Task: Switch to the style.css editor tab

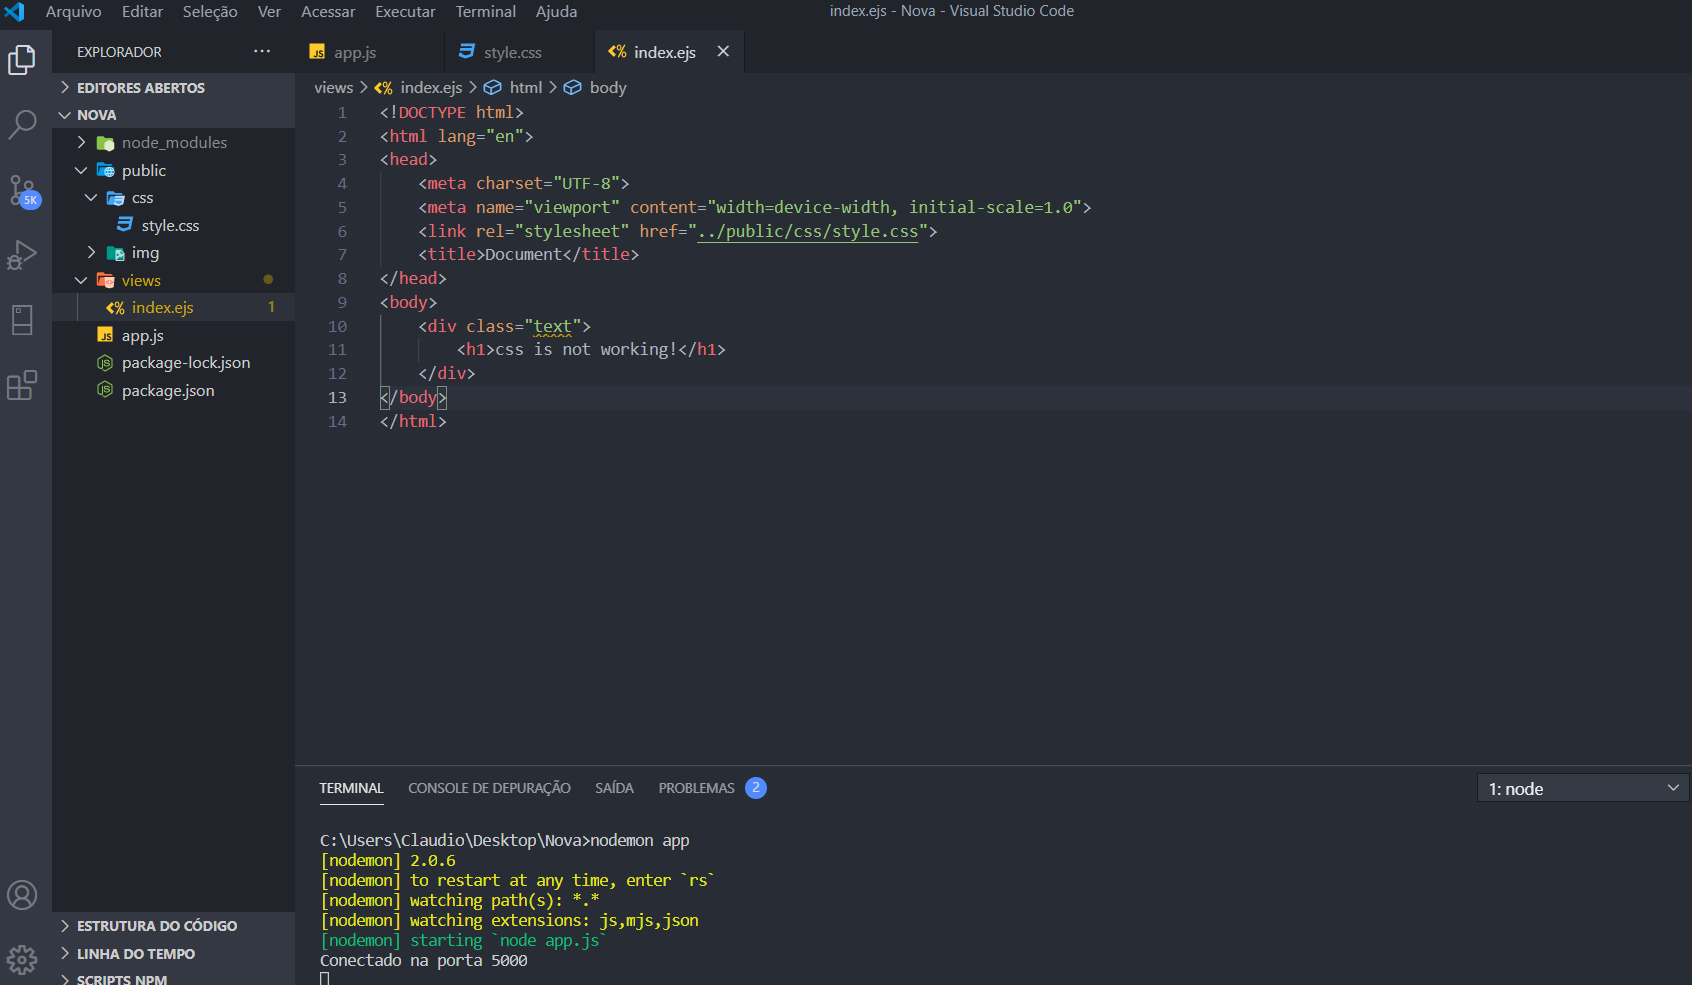Action: coord(520,52)
